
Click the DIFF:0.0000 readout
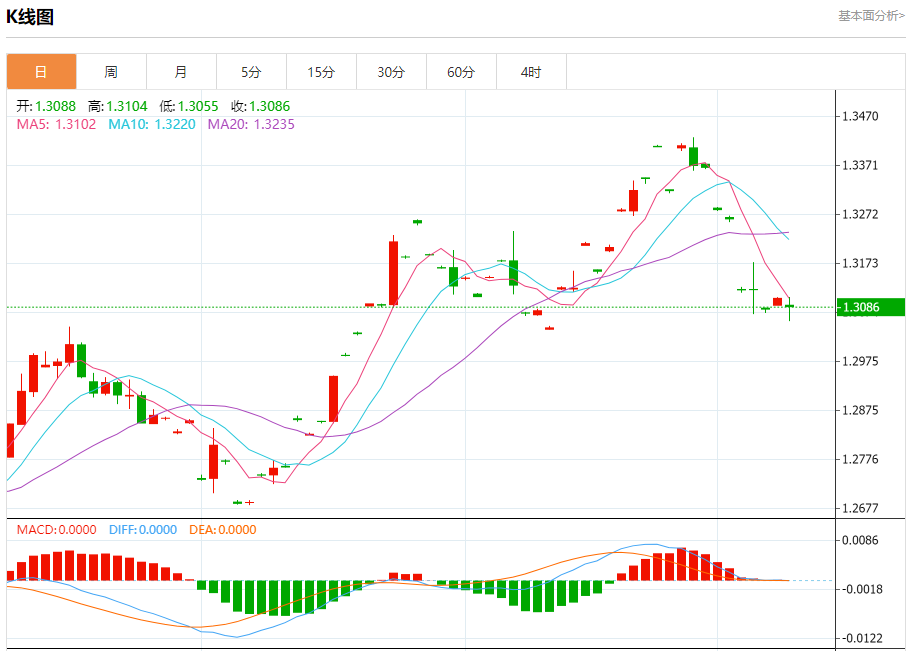point(143,530)
